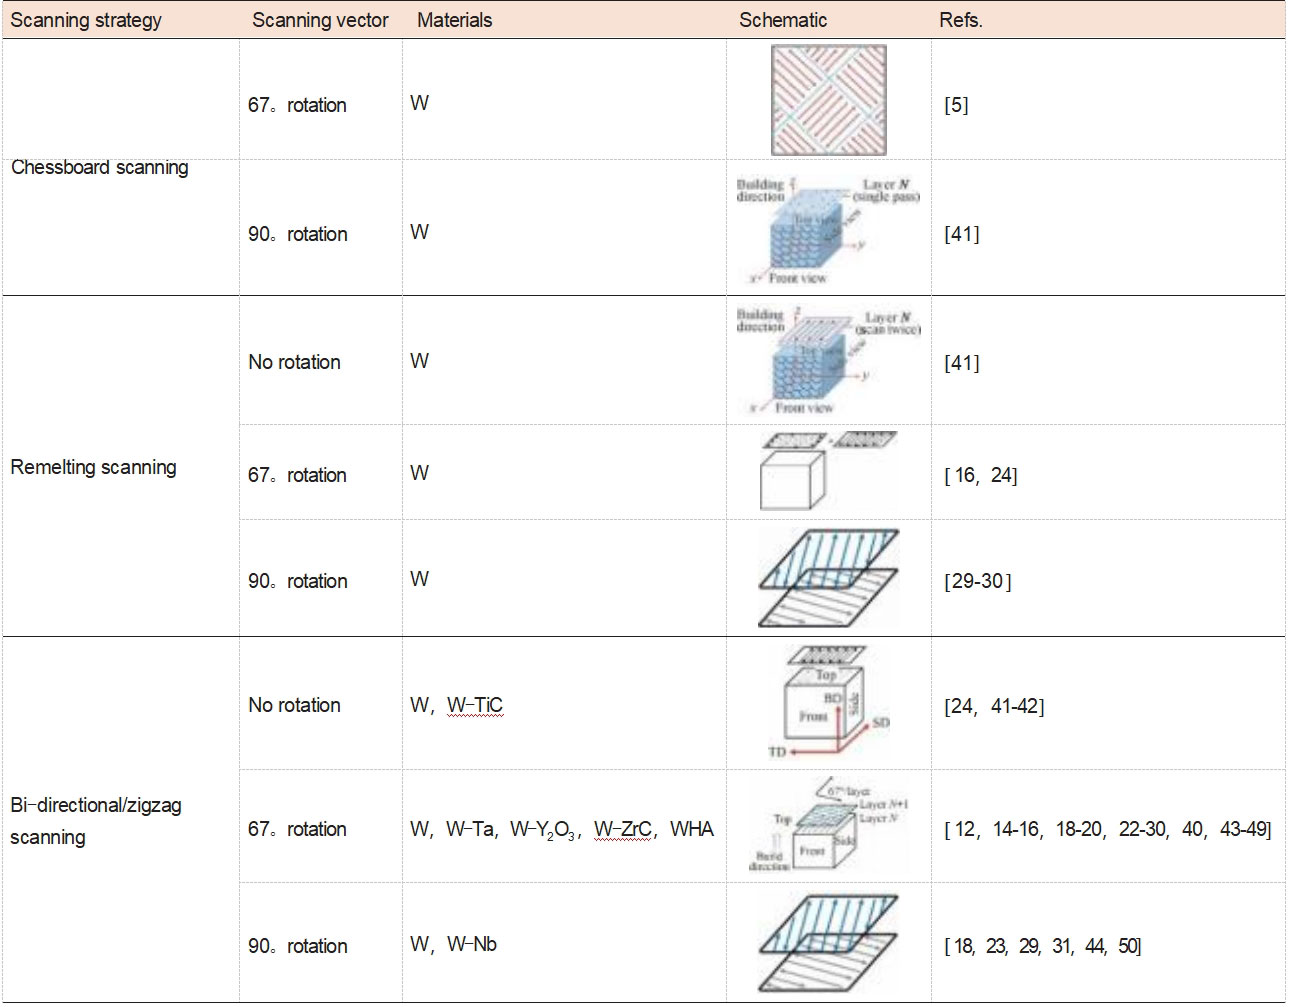Screen dimensions: 1289x1007
Task: Open reference [5]
Action: coord(956,105)
